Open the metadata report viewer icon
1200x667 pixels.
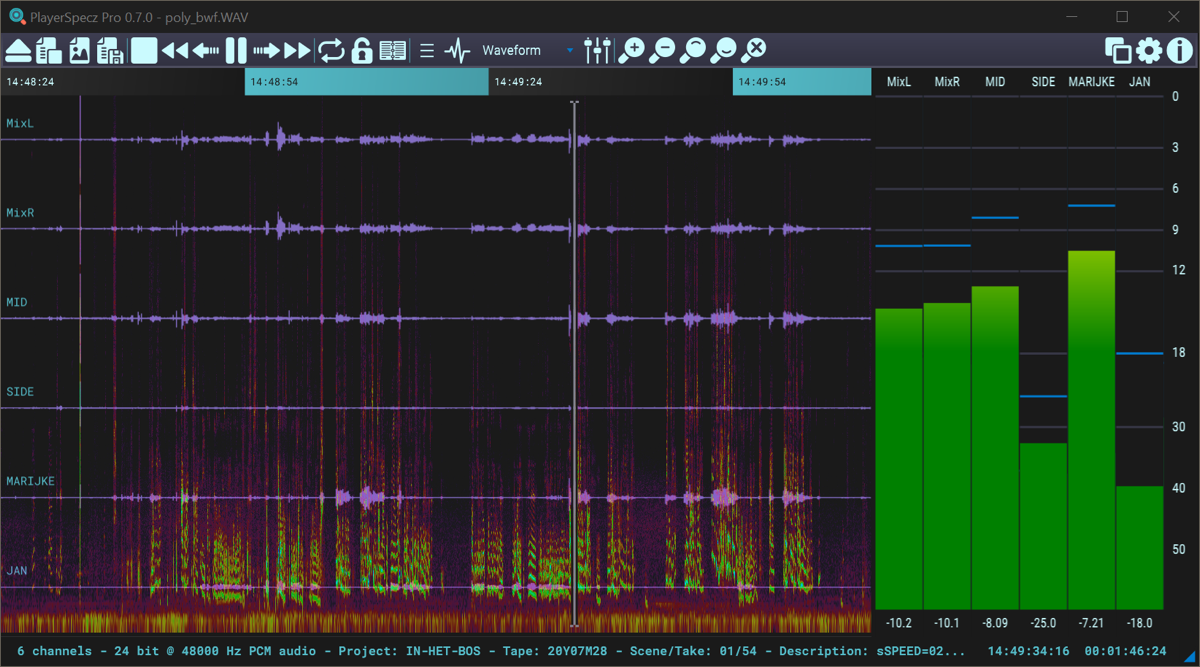[x=393, y=50]
